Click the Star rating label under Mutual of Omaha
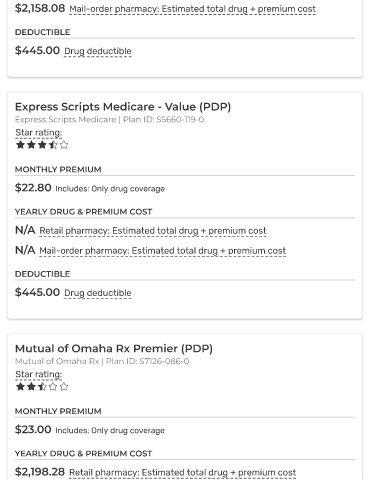 [39, 374]
